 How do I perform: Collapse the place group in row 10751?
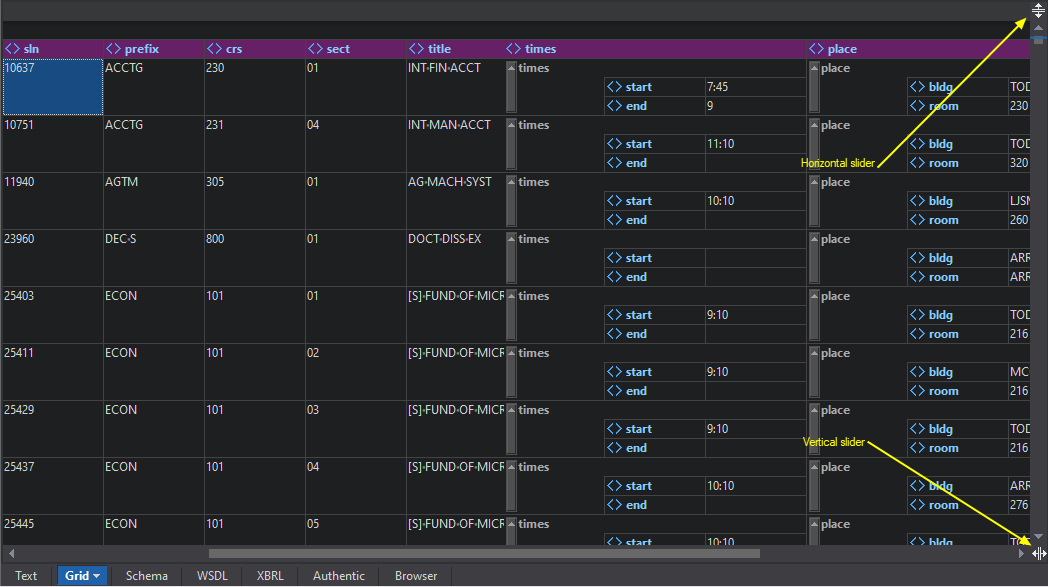point(814,144)
